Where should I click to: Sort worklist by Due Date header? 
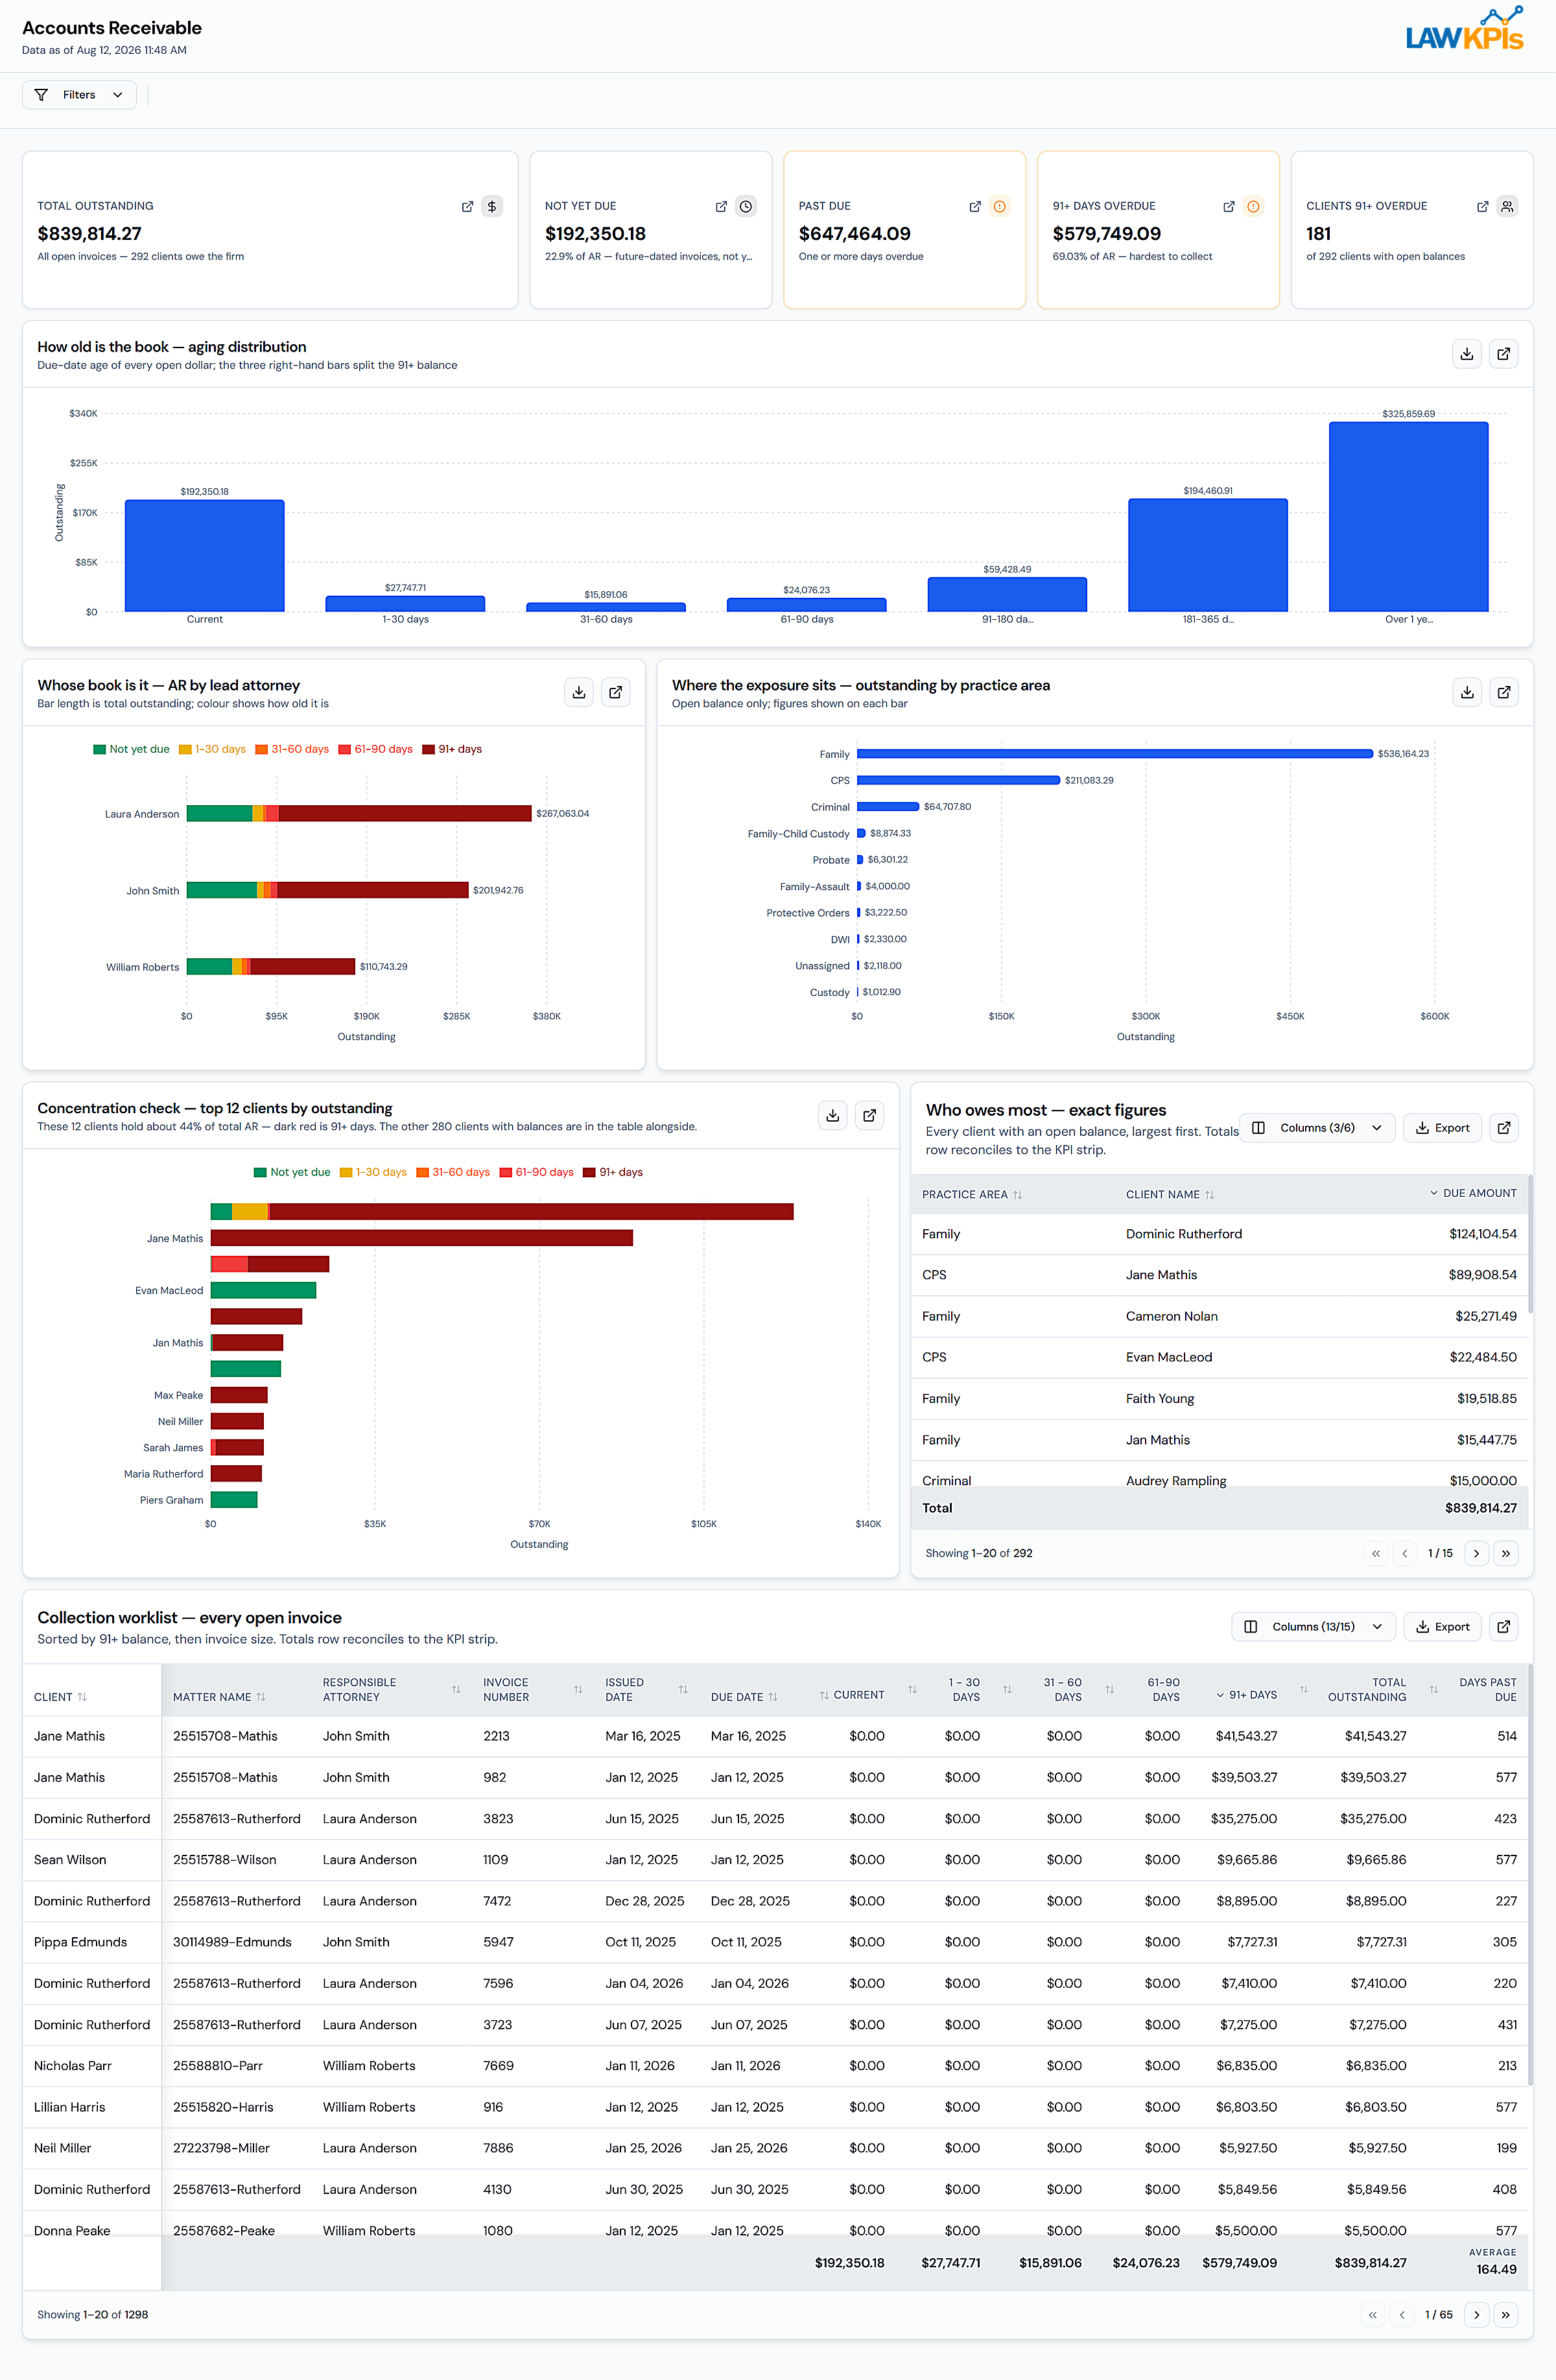click(x=744, y=1697)
